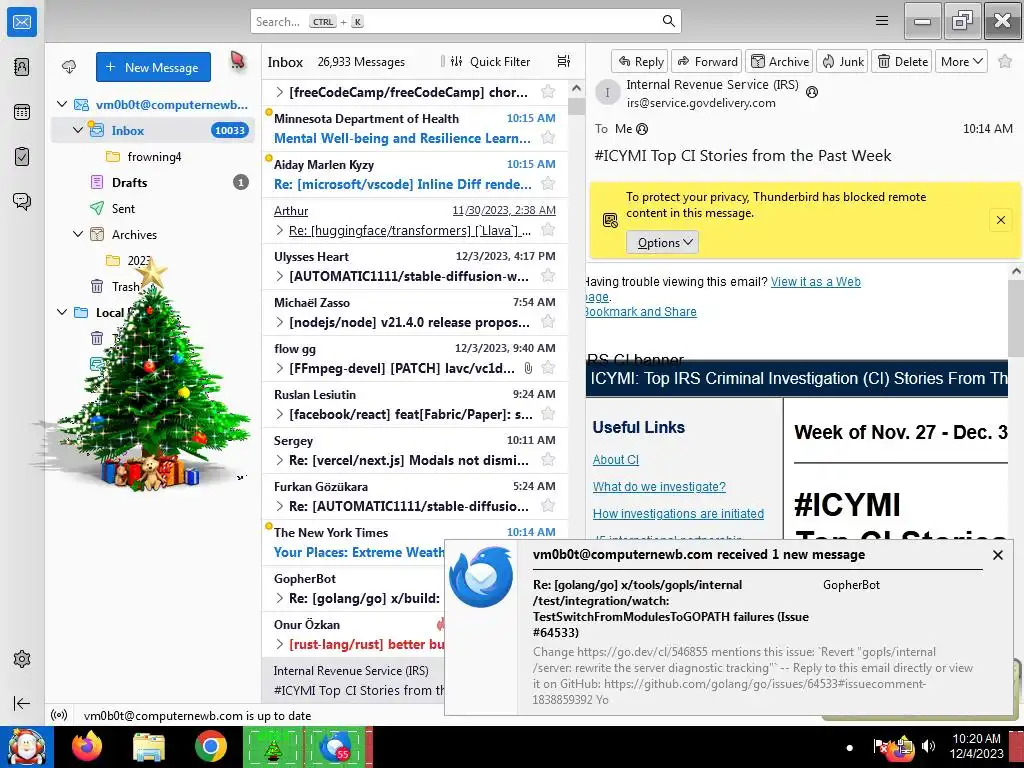Expand the freeCodeCamp message thread

(x=280, y=92)
